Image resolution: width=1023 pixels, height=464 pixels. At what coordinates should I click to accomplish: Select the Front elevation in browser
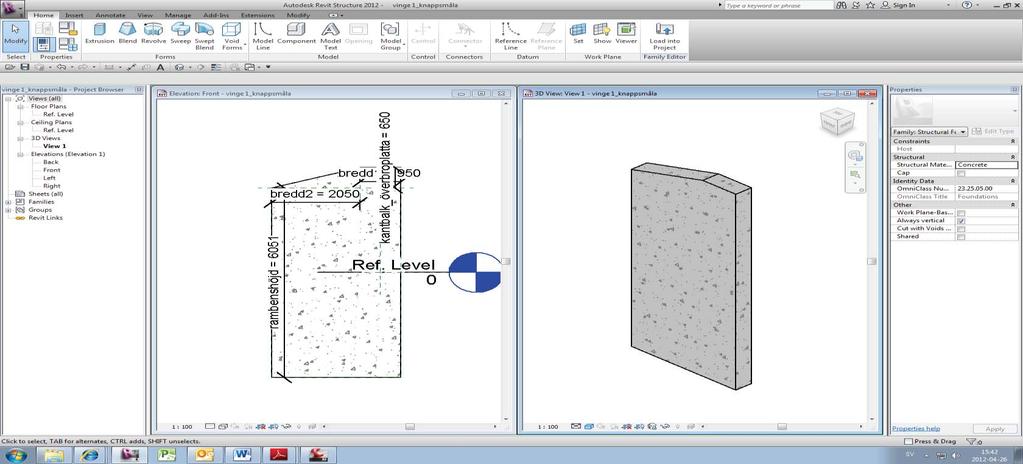pyautogui.click(x=52, y=170)
